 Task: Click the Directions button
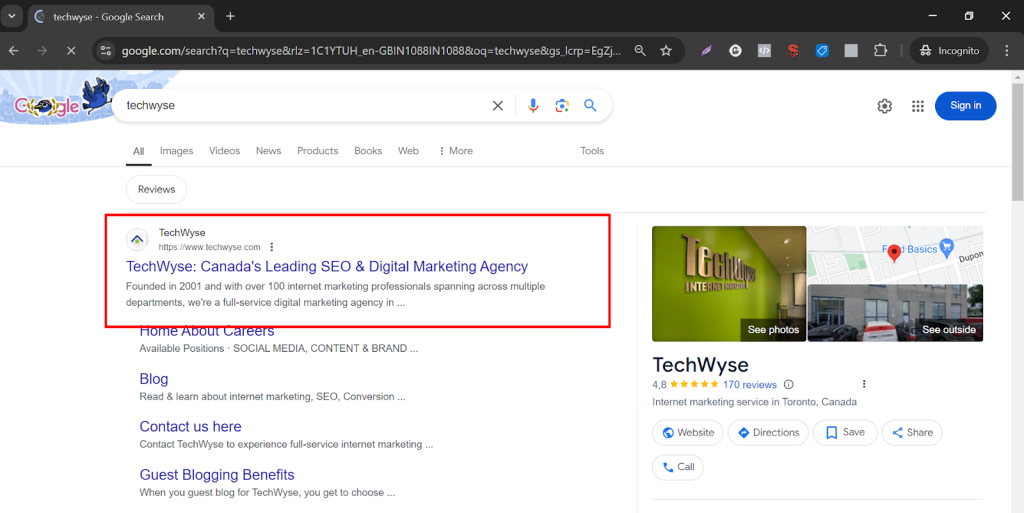[766, 432]
